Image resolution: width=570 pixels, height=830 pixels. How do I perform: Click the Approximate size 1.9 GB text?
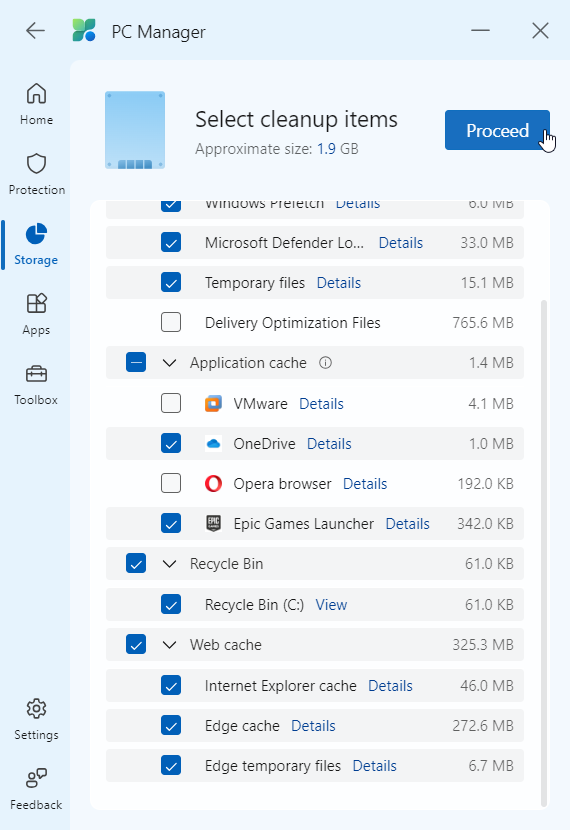click(x=277, y=149)
